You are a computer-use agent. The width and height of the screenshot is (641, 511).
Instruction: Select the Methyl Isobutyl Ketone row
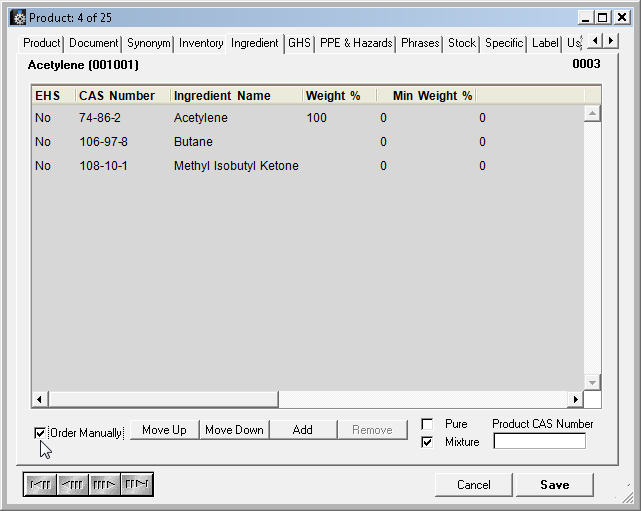point(236,166)
